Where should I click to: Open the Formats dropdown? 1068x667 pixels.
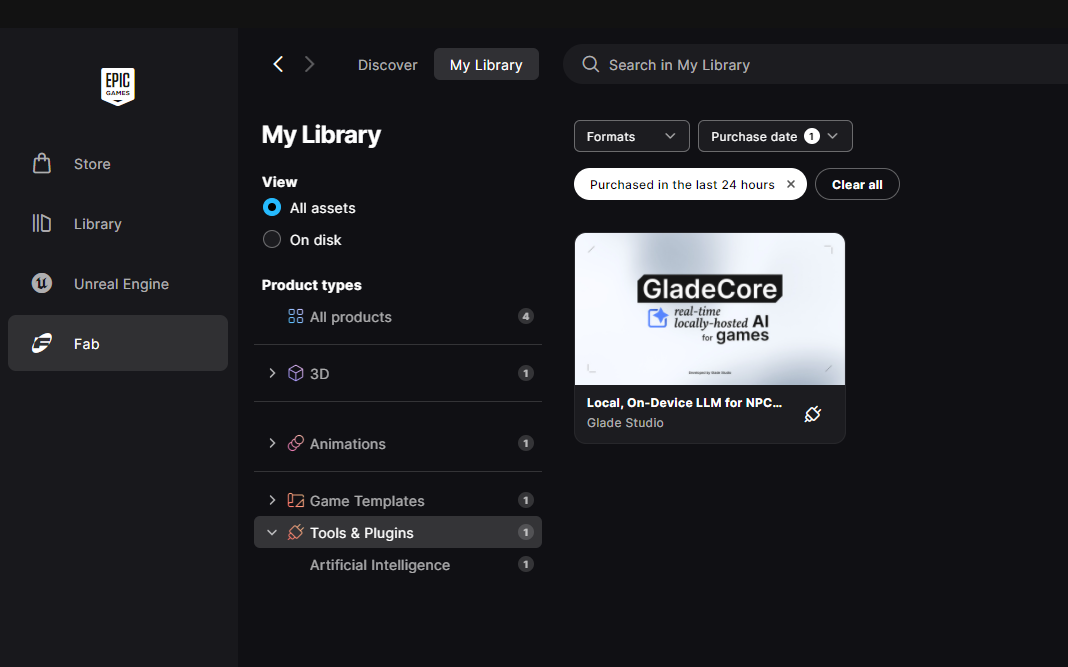point(631,136)
